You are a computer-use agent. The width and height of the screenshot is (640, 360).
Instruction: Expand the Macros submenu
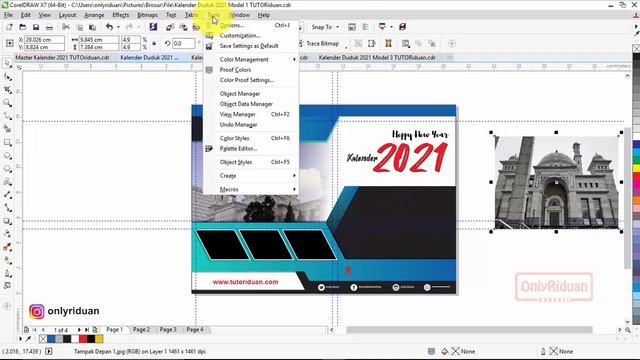(257, 189)
